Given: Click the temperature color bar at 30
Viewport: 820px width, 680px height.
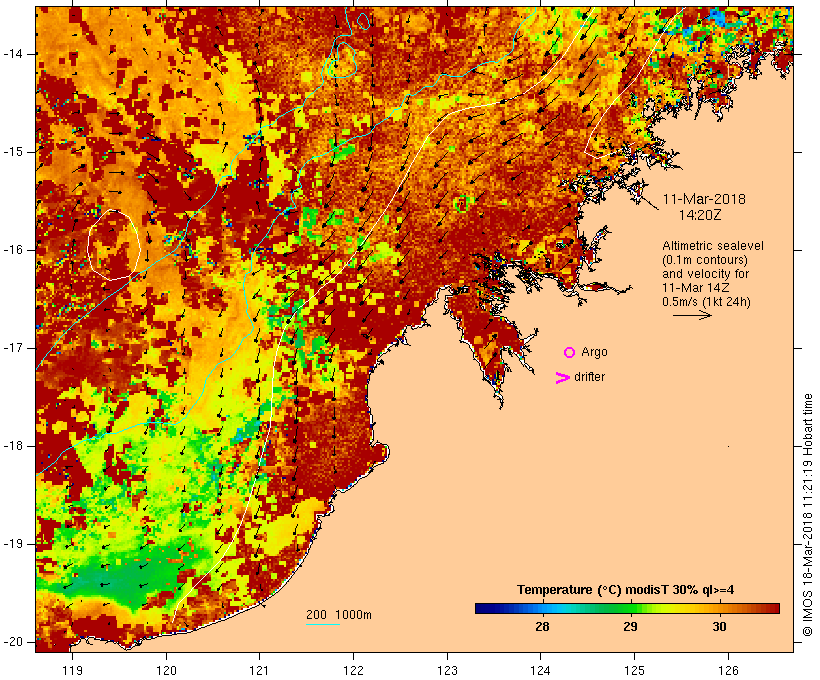Looking at the screenshot, I should (720, 608).
